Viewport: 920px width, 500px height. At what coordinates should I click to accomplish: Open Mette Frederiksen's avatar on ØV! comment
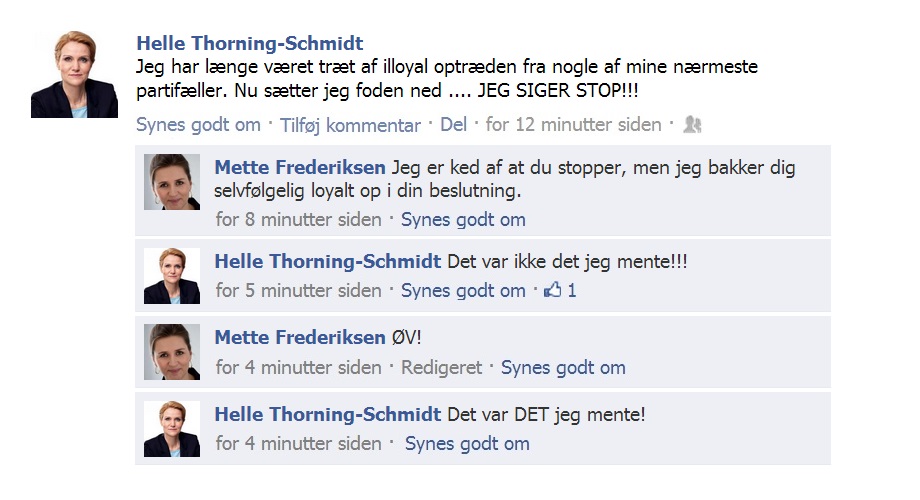tap(172, 352)
